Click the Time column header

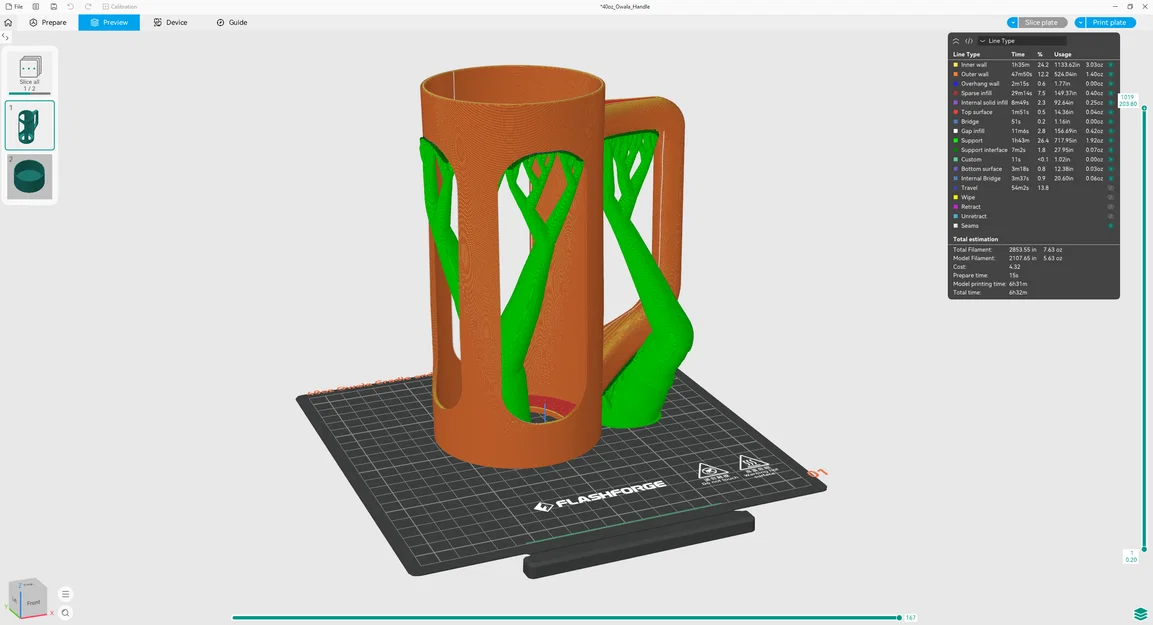1018,54
